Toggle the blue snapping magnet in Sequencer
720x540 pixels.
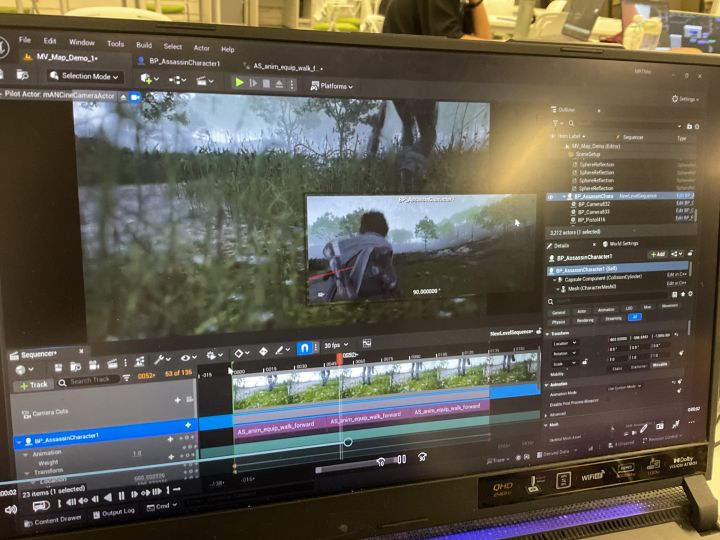coord(304,349)
